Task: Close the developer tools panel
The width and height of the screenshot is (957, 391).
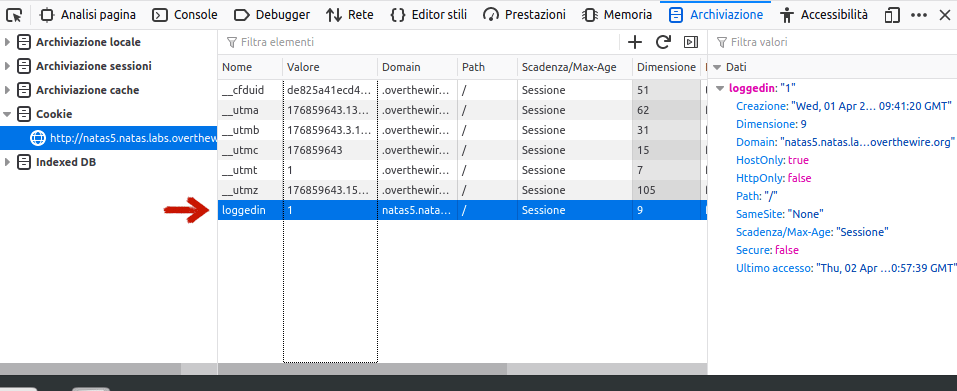Action: point(944,15)
